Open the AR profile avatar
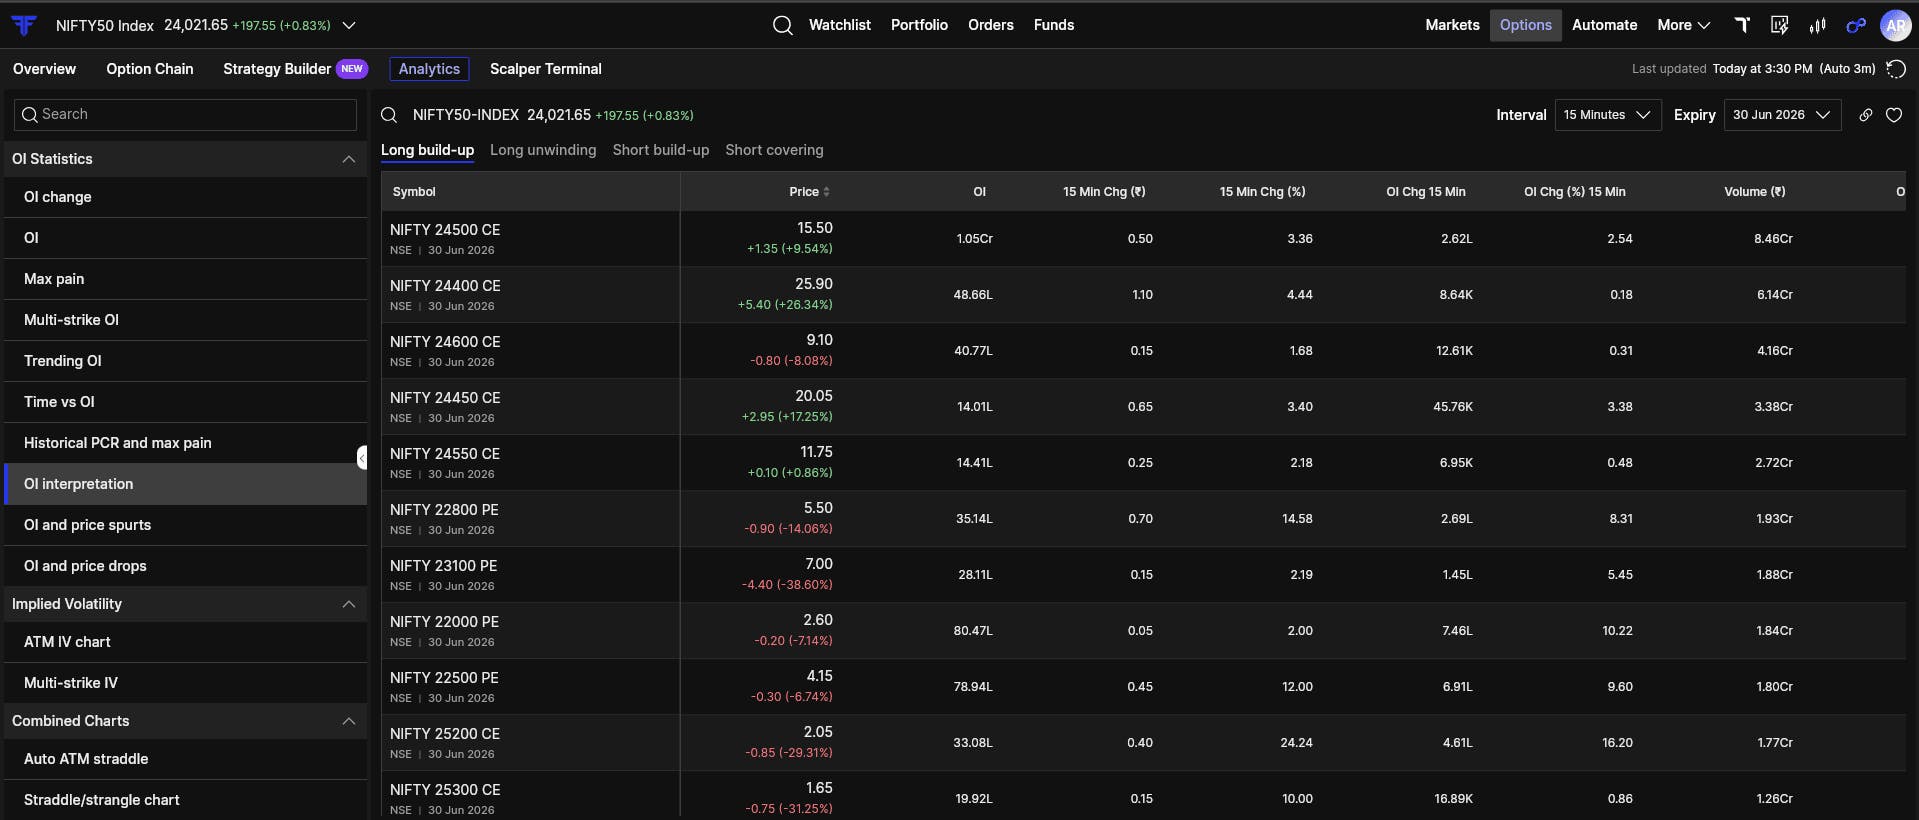1919x820 pixels. (1895, 25)
